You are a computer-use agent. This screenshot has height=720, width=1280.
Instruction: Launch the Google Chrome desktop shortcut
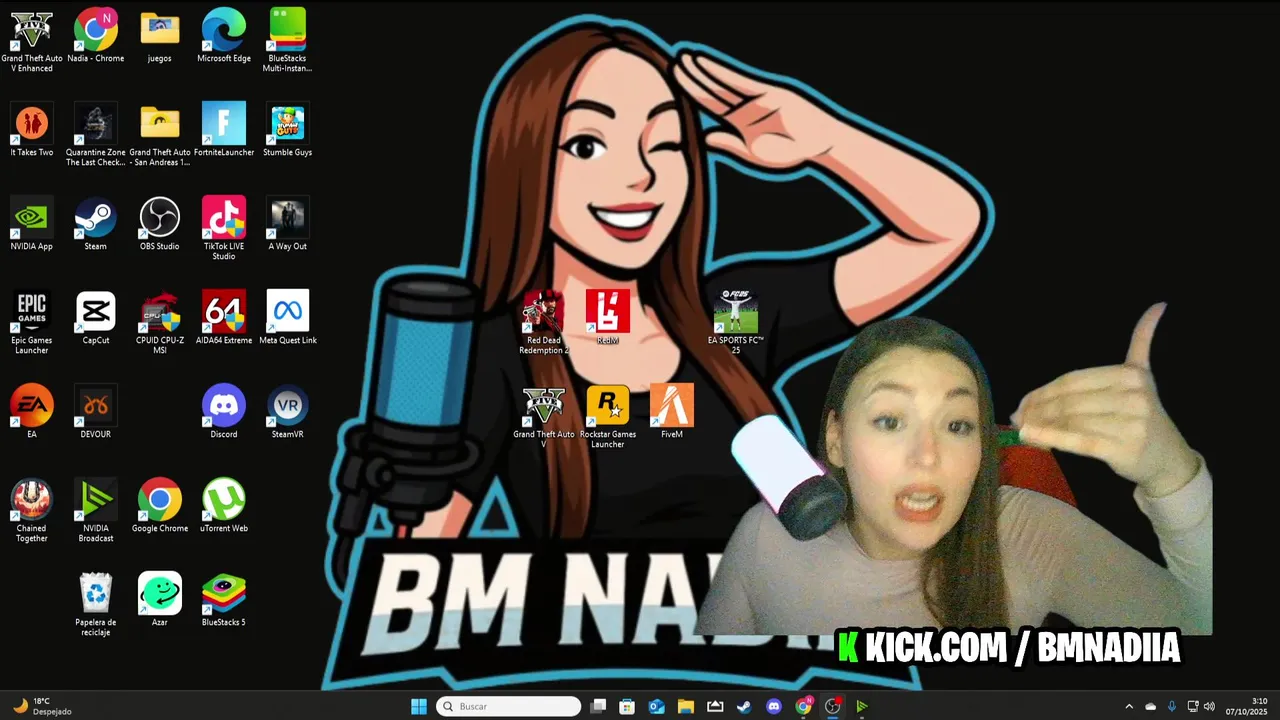[x=160, y=506]
